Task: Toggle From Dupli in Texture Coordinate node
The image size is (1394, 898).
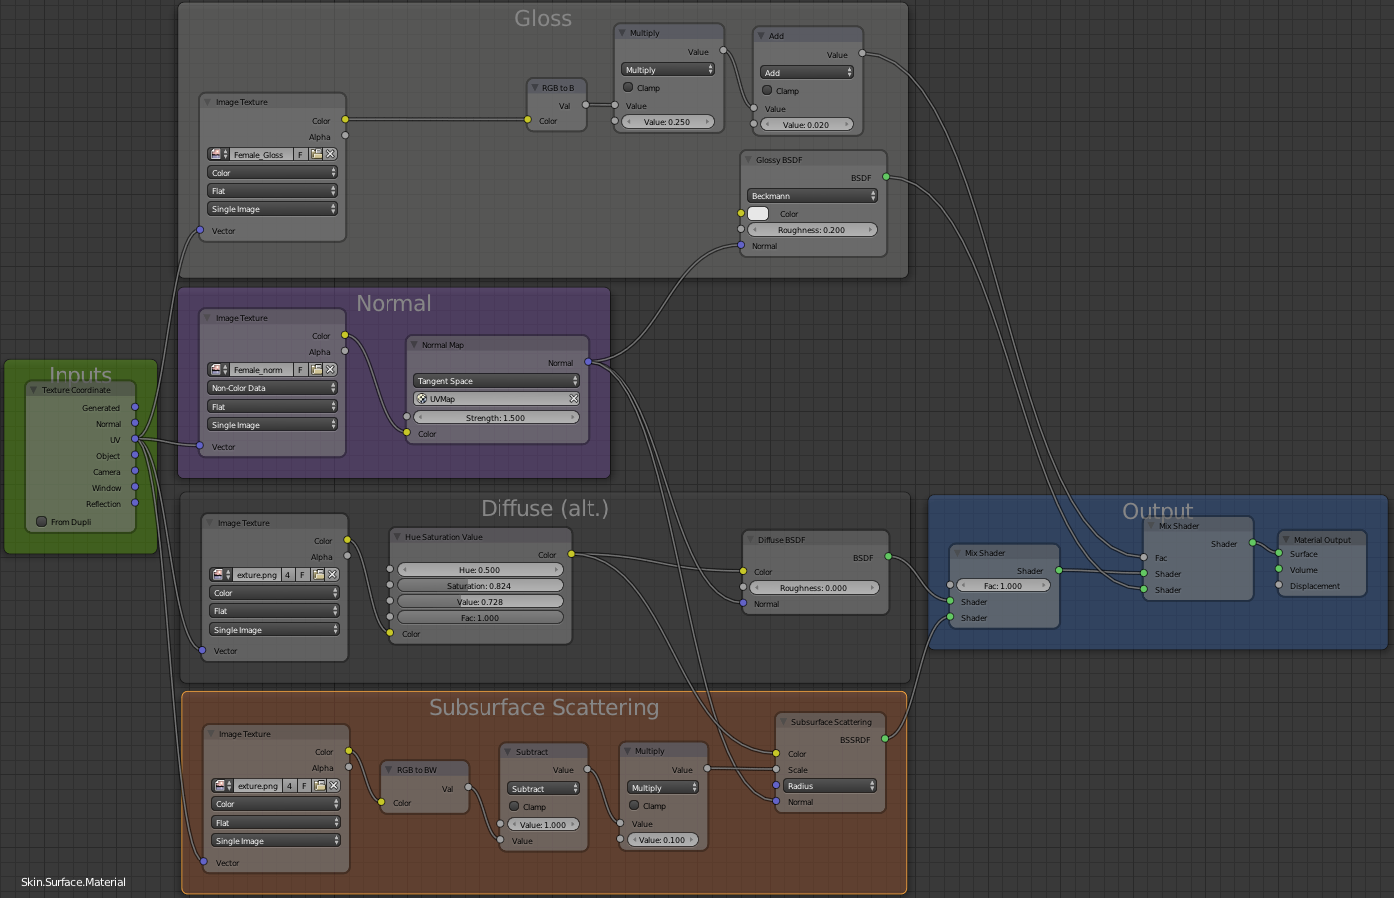Action: (x=42, y=522)
